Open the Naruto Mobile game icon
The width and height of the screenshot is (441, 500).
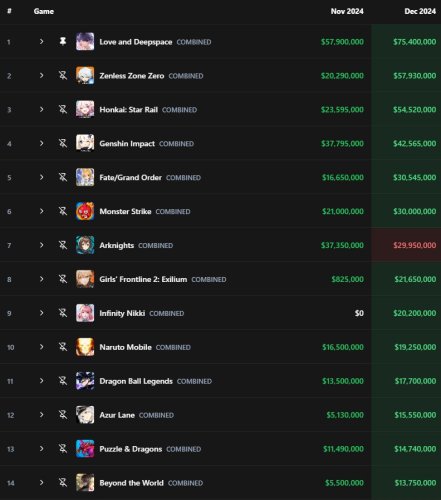(x=85, y=347)
